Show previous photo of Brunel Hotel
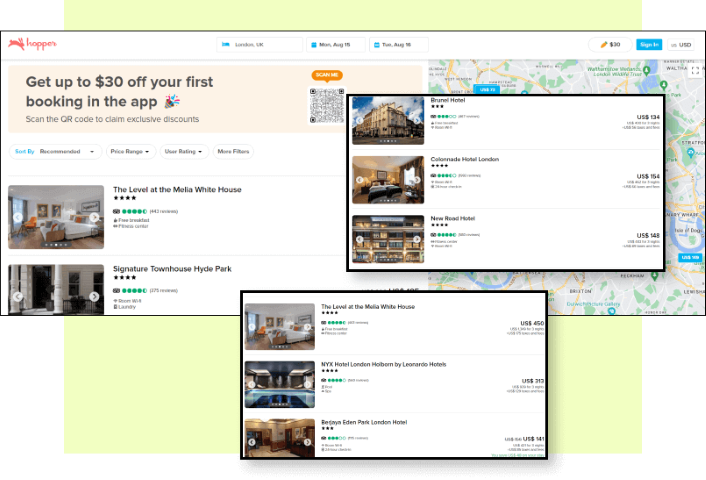706x480 pixels. [x=359, y=120]
